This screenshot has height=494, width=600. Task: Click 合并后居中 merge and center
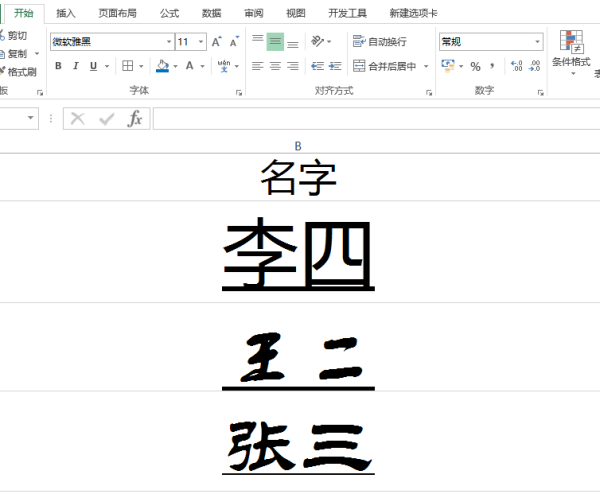point(384,66)
